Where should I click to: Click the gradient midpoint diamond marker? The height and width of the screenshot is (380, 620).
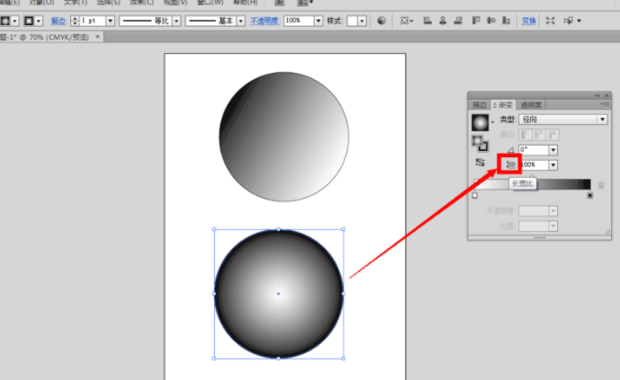[532, 176]
